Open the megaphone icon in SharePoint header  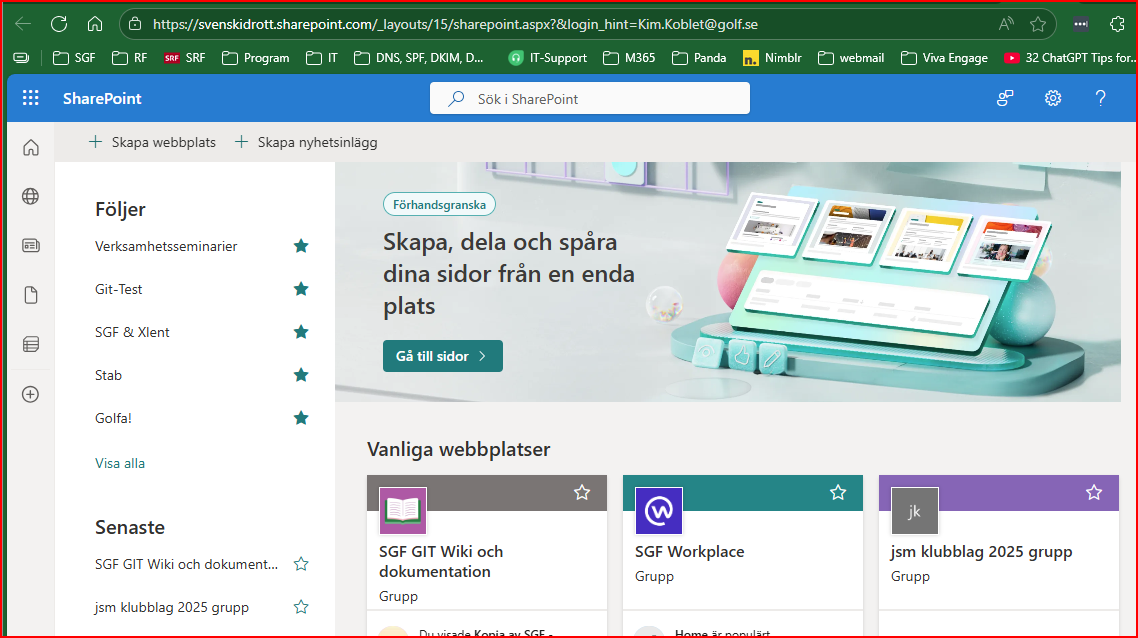(x=1005, y=98)
